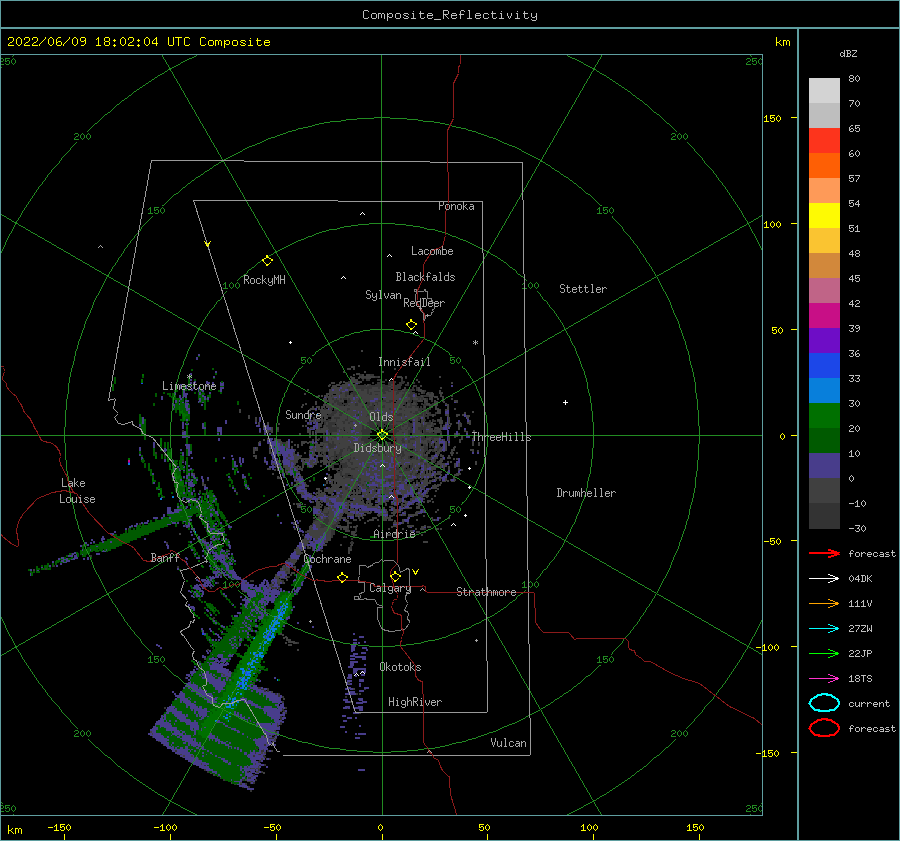Click the yellow diamond marker below RedDeer

411,324
